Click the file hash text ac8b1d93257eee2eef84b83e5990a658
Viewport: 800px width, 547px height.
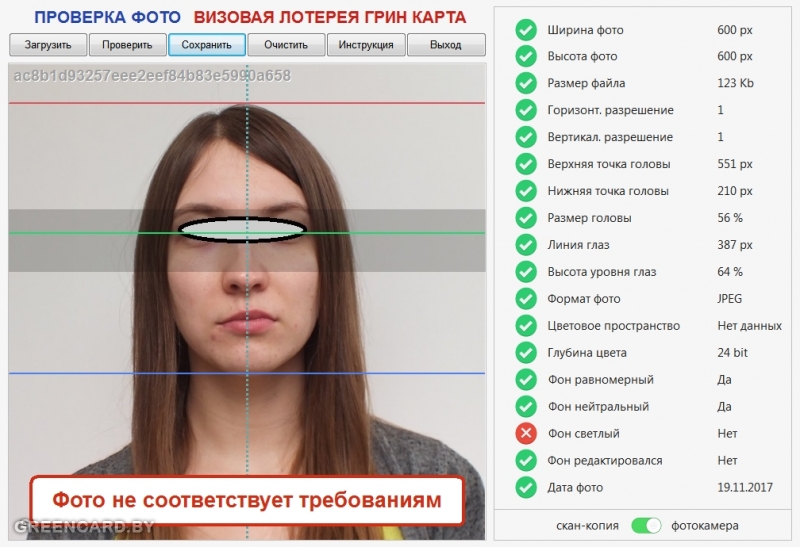pyautogui.click(x=152, y=76)
